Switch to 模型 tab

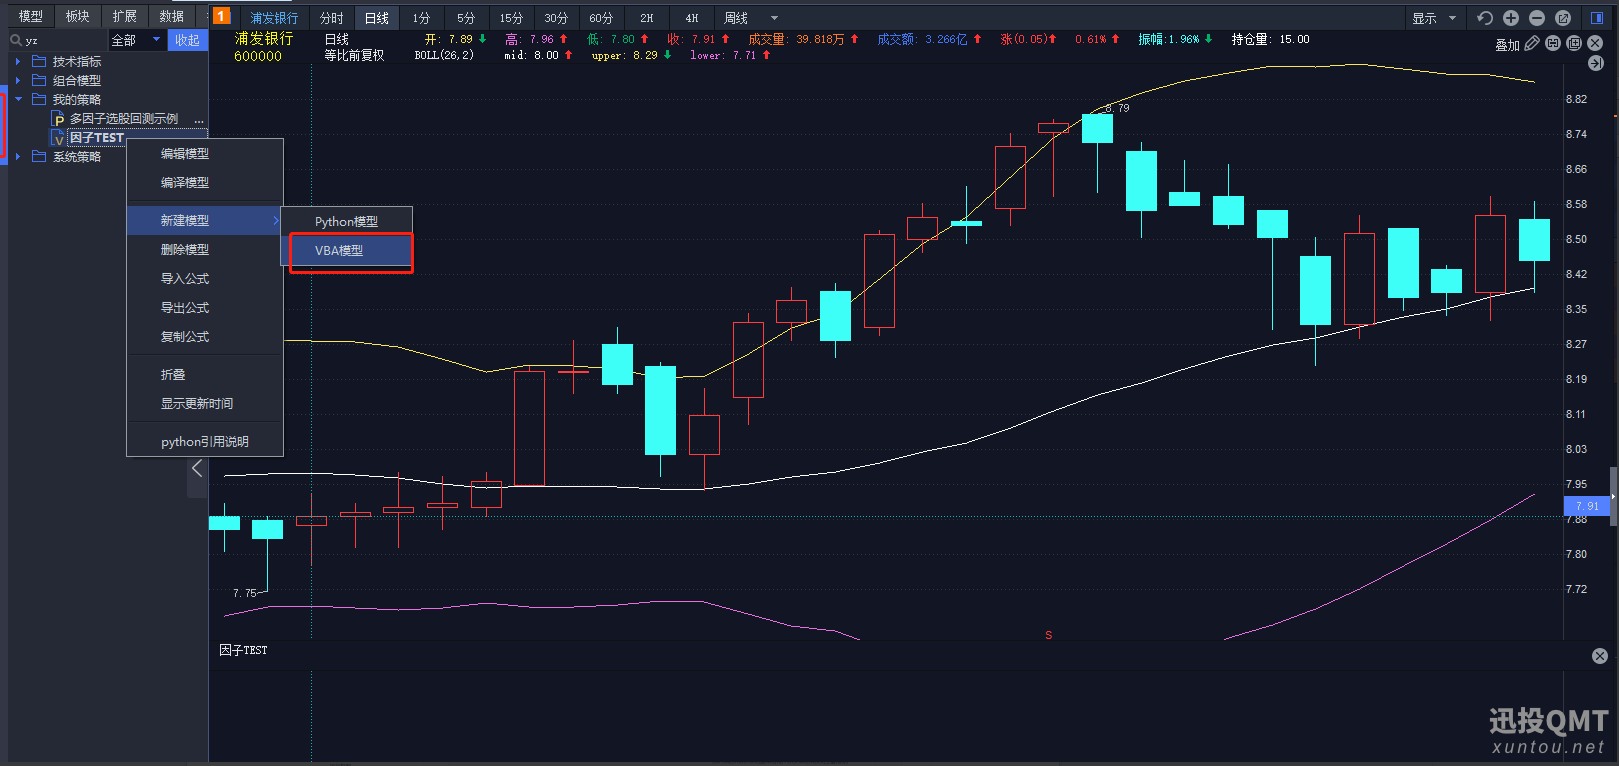pyautogui.click(x=31, y=16)
